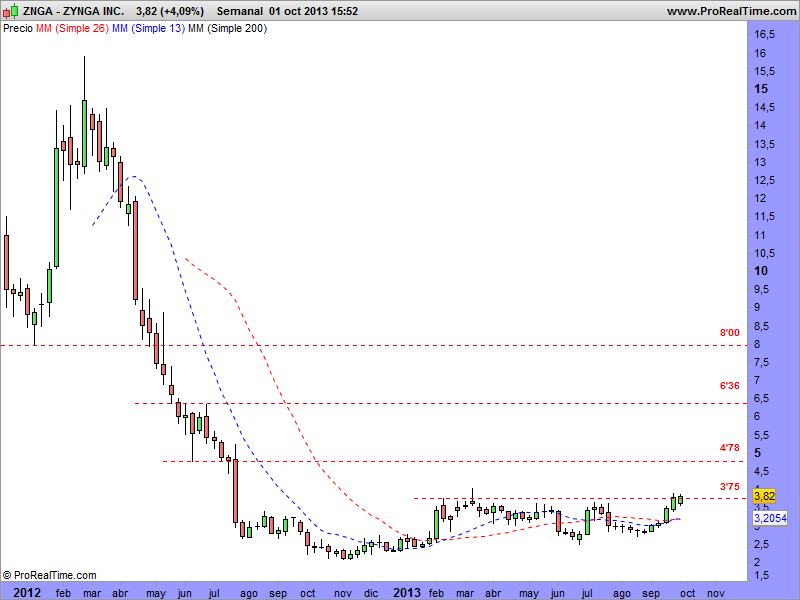The width and height of the screenshot is (800, 600).
Task: Select the MM (Simple 13) legend entry
Action: tap(148, 29)
